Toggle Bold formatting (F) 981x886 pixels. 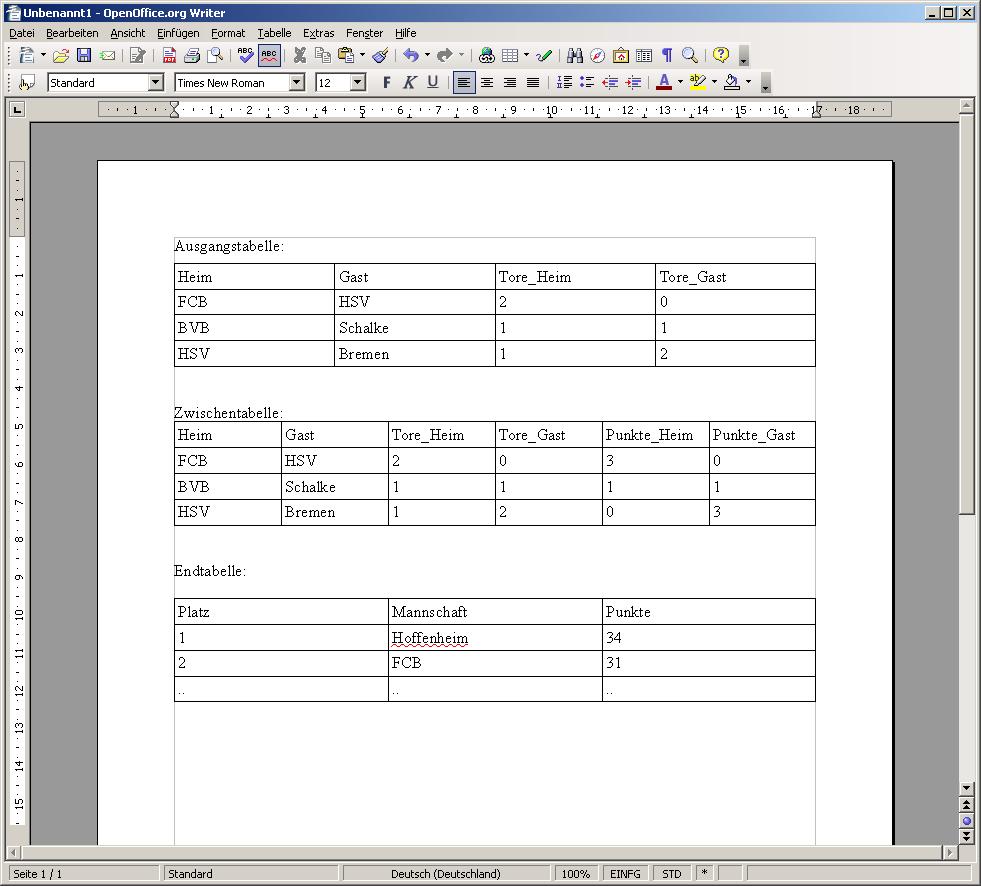click(x=387, y=83)
